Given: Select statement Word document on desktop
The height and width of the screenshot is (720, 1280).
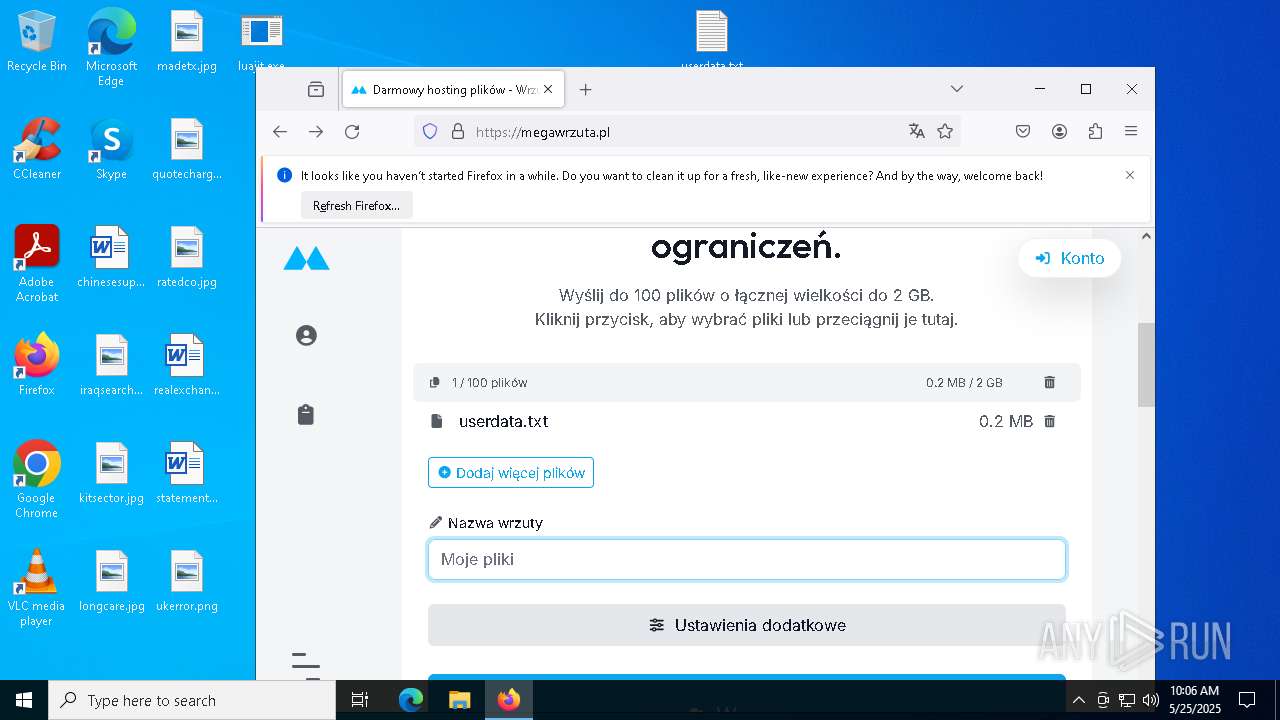Looking at the screenshot, I should tap(187, 473).
